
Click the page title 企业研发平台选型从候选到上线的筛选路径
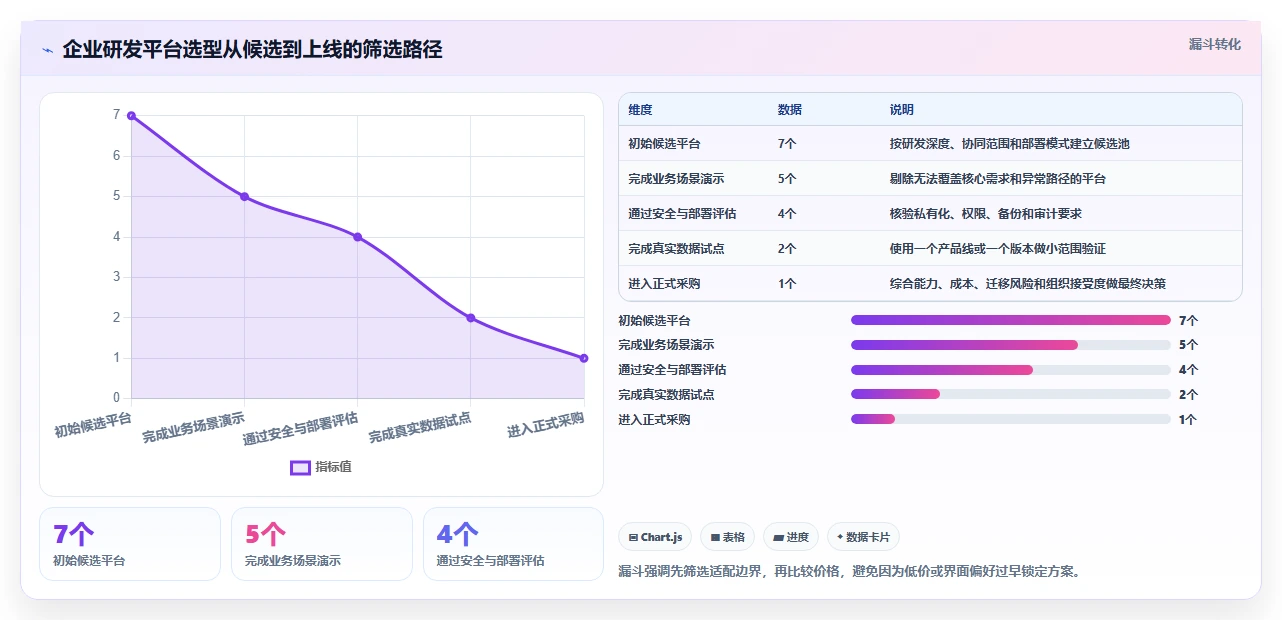(252, 49)
